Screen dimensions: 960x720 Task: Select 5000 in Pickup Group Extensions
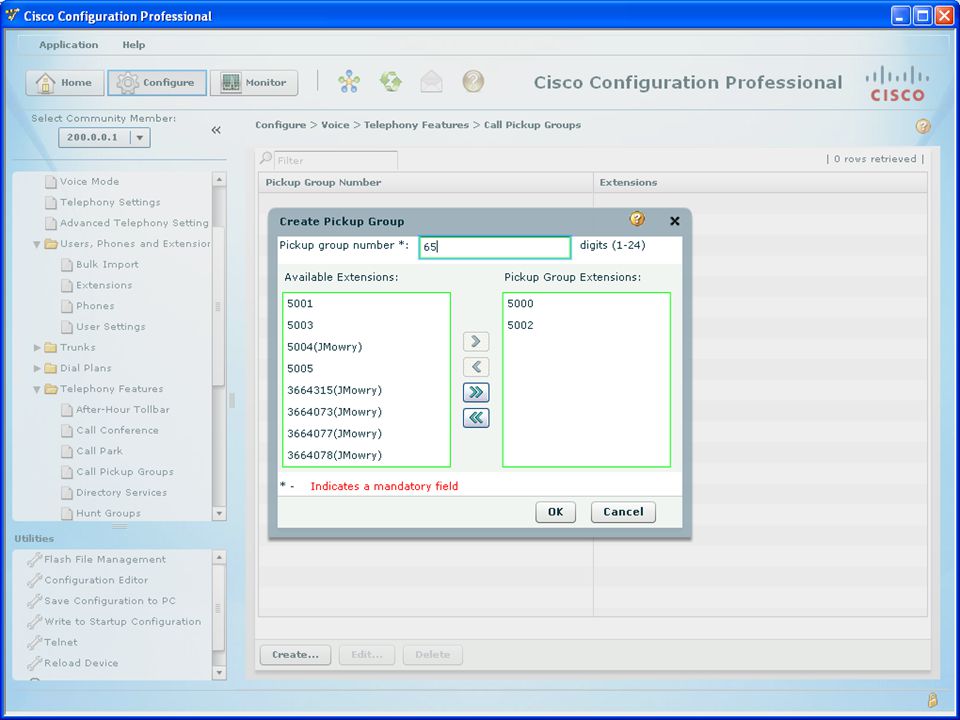pyautogui.click(x=586, y=304)
